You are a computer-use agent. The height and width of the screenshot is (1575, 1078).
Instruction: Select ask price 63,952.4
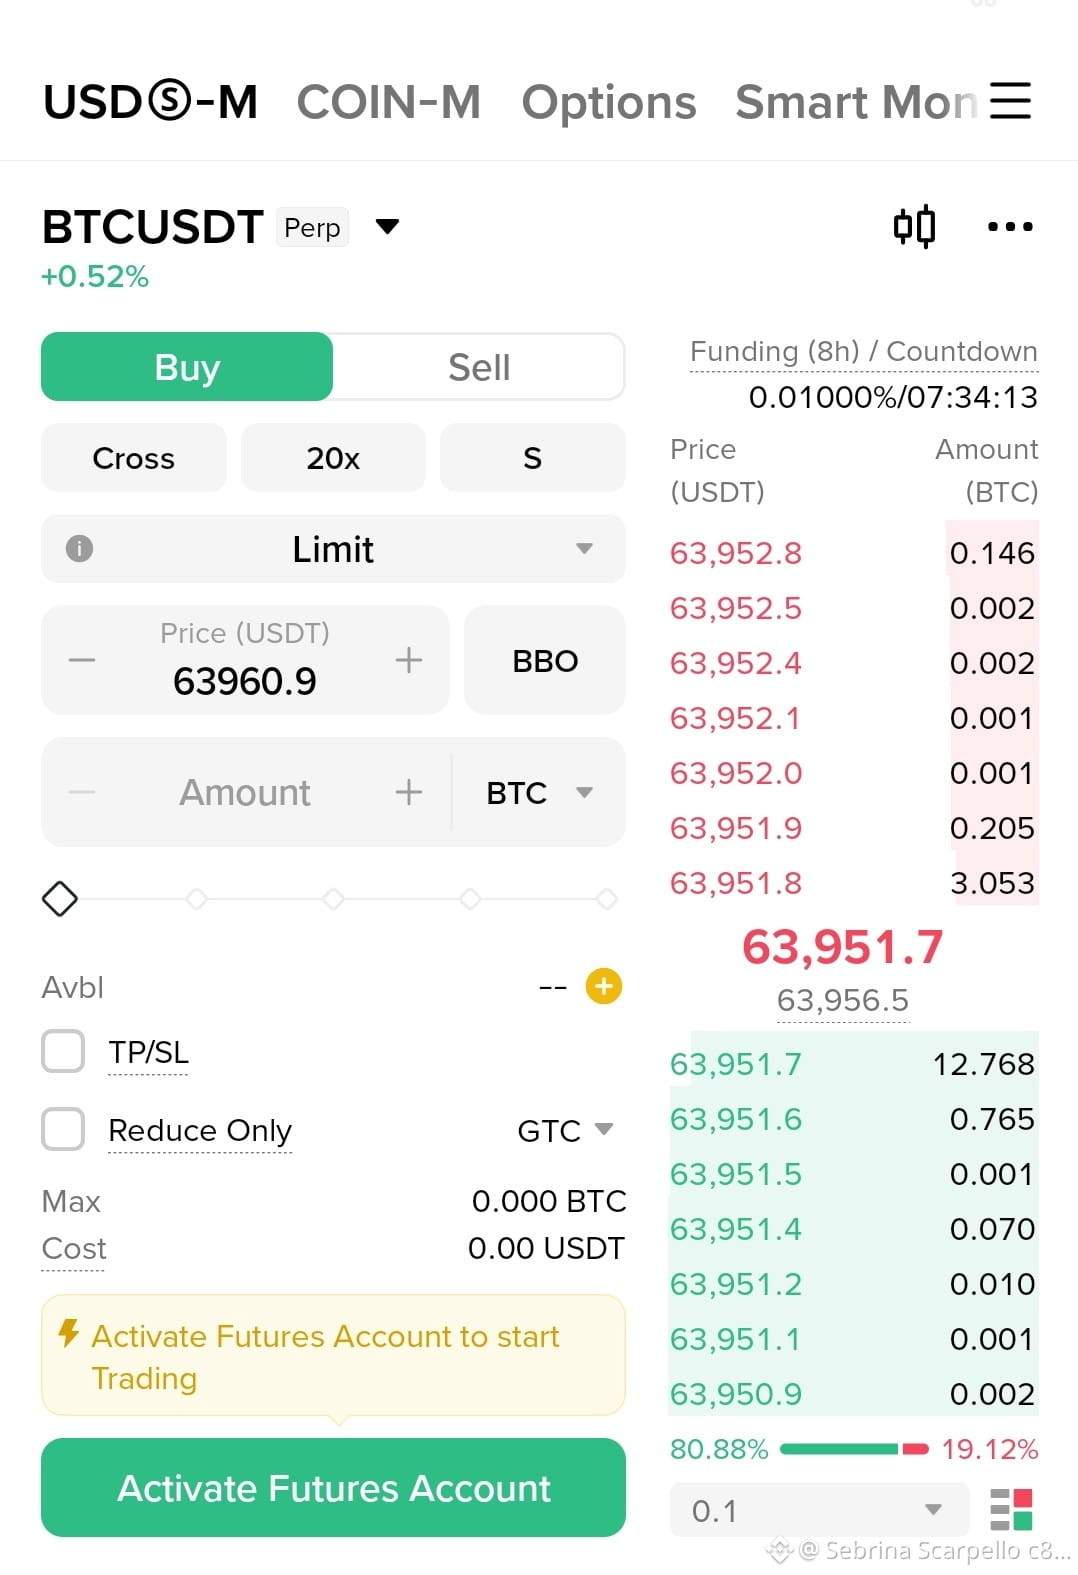coord(736,663)
